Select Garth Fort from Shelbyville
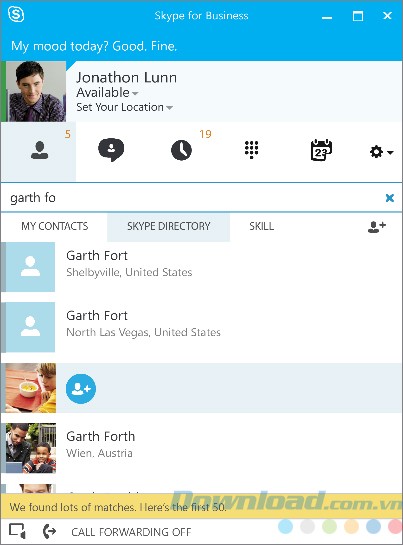 (x=202, y=267)
